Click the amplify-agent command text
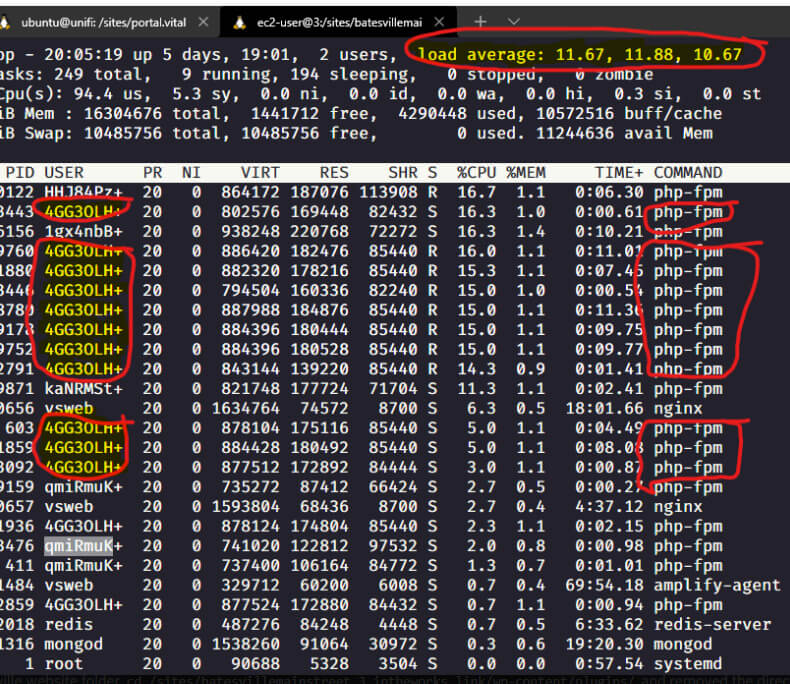 point(717,585)
